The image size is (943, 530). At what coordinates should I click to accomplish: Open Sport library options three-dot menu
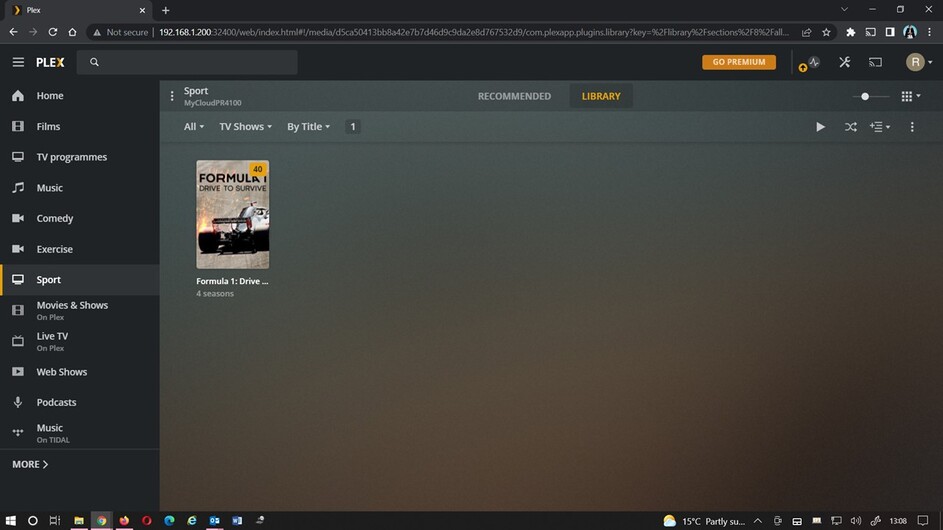coord(172,96)
